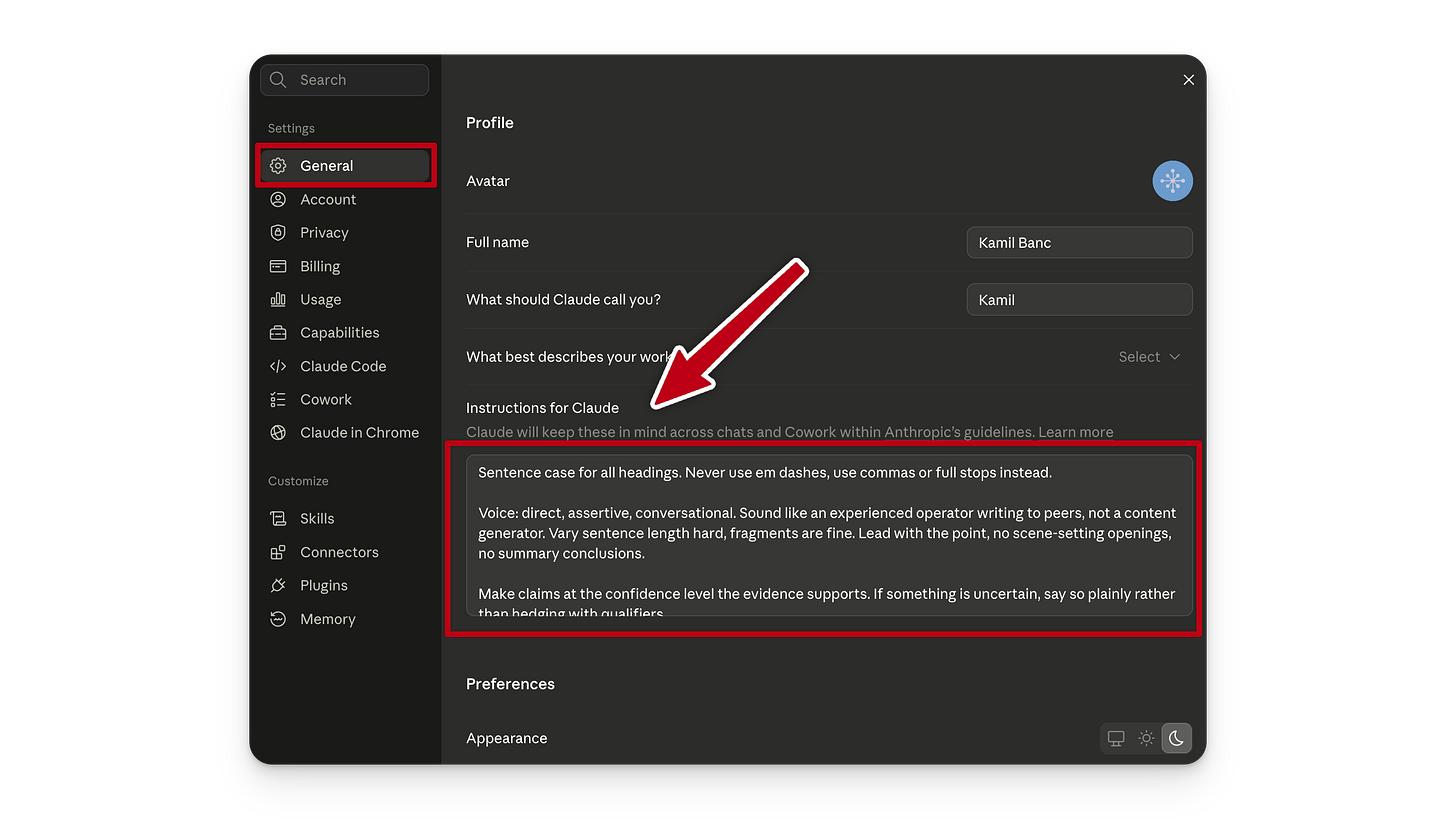Click the plug icon beside Plugins
This screenshot has height=819, width=1456.
point(278,585)
